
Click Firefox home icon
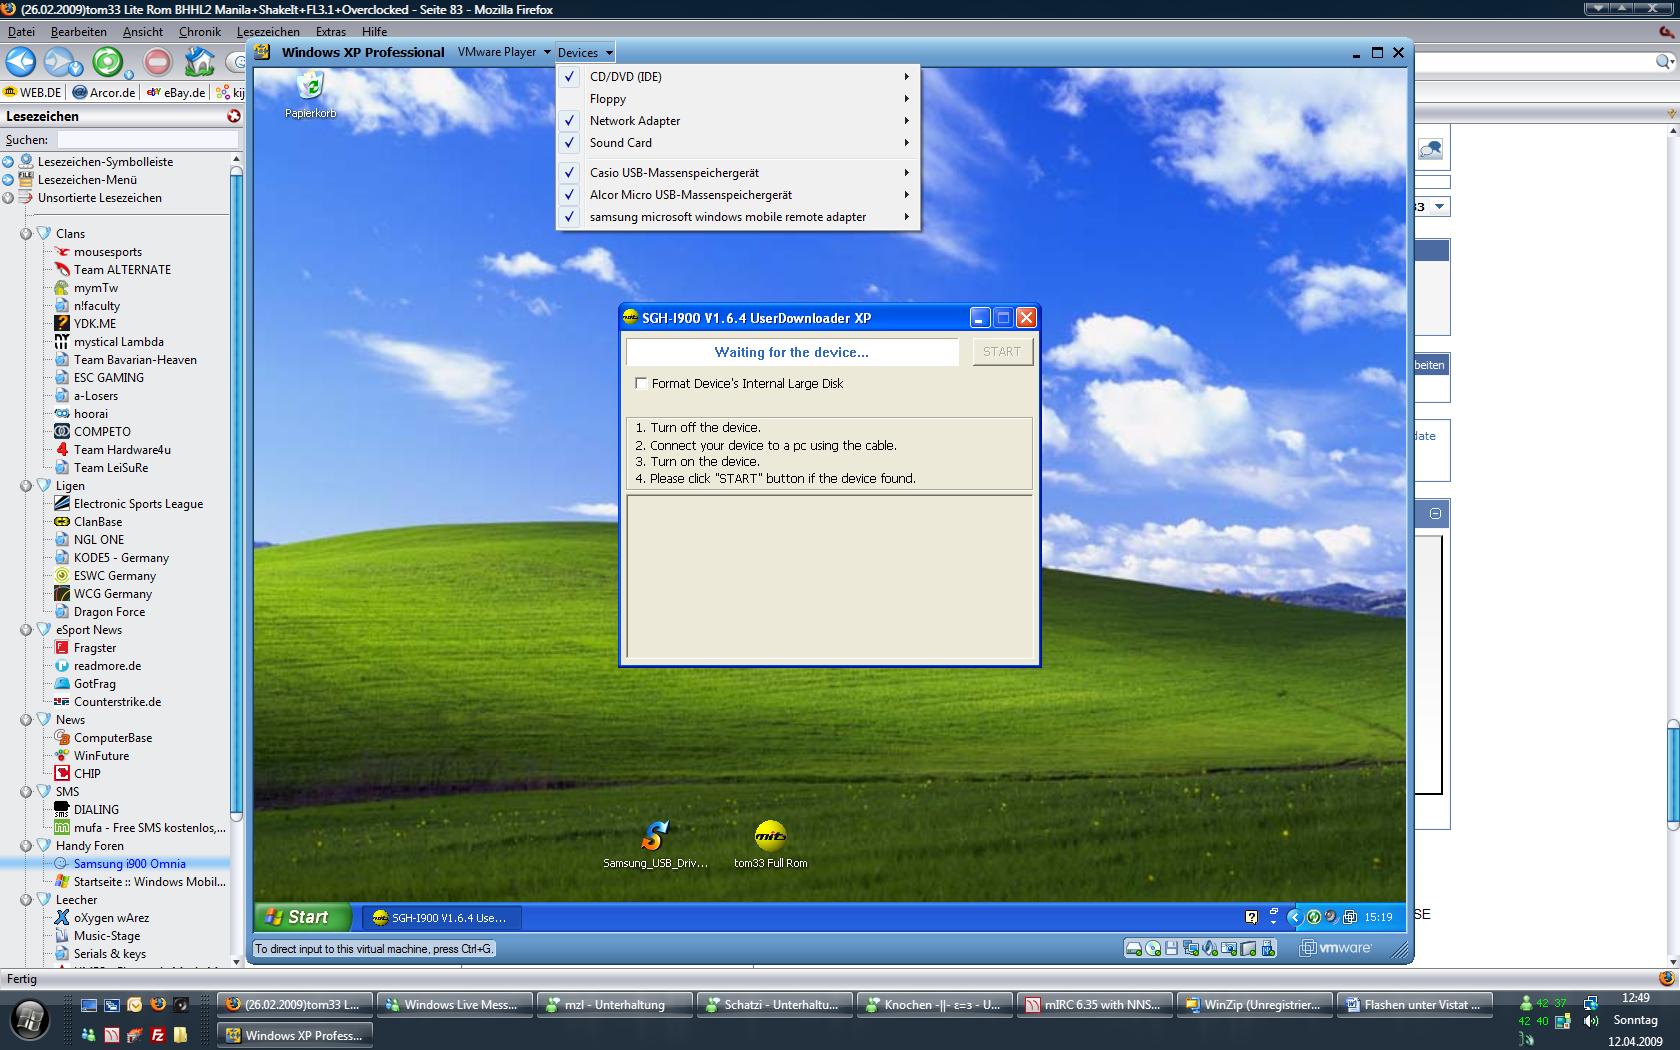(199, 62)
